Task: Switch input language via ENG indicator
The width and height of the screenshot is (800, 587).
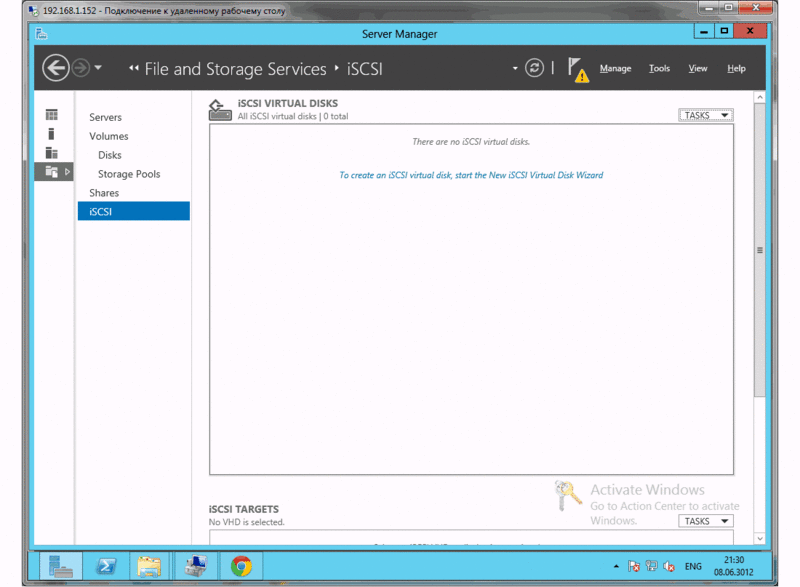Action: (693, 566)
